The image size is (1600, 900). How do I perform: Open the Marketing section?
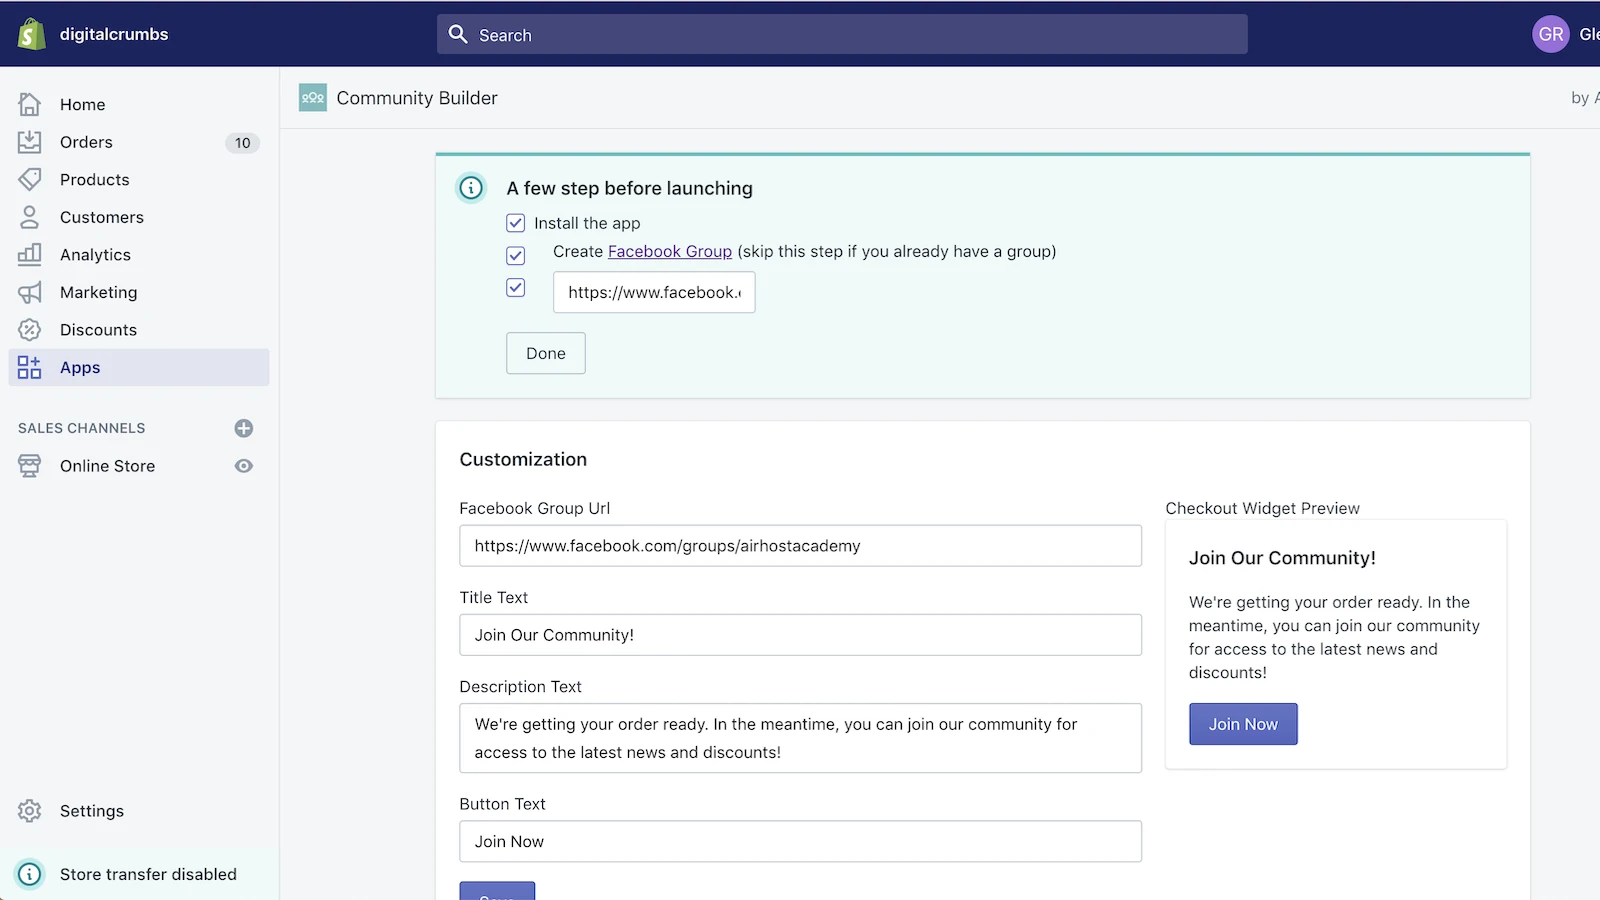[x=139, y=292]
